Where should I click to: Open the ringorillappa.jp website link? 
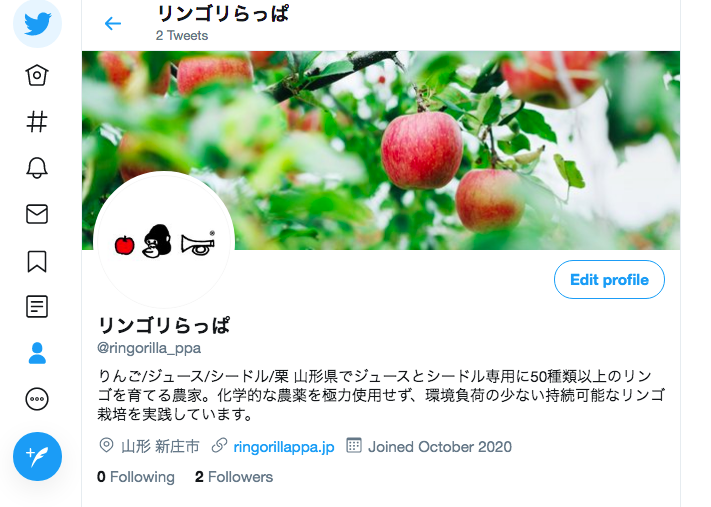[x=283, y=447]
